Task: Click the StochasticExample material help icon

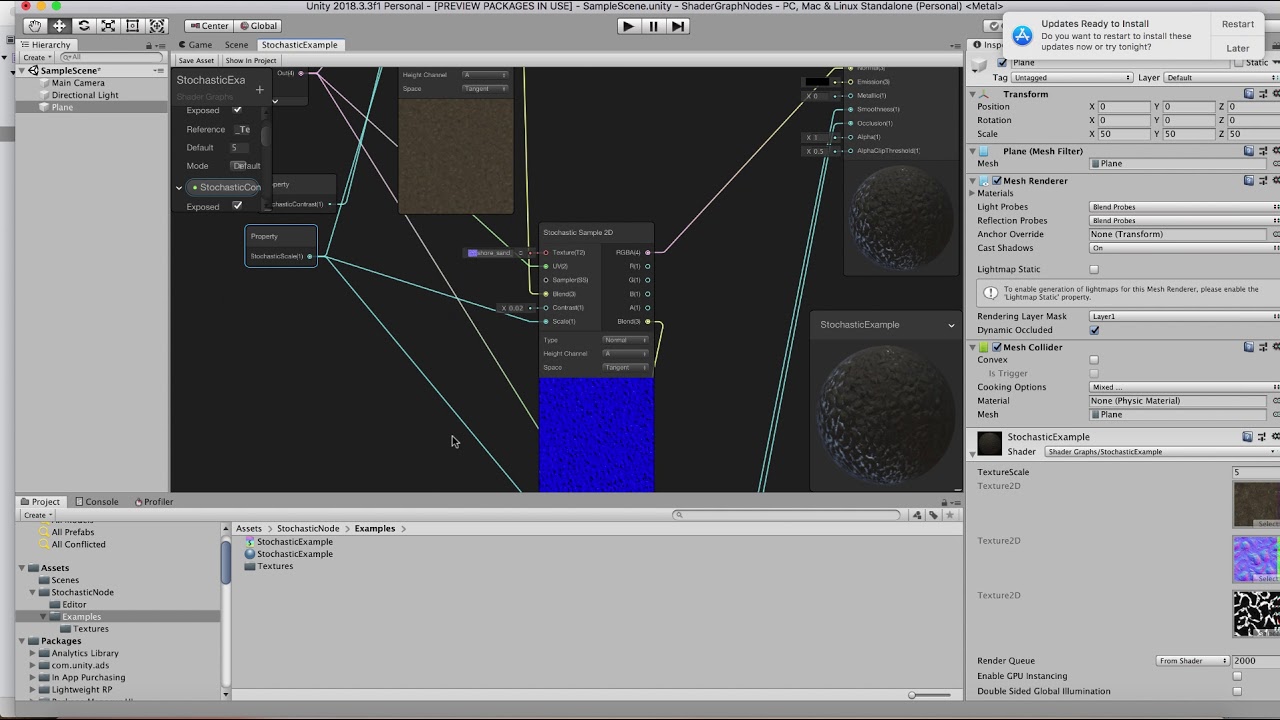Action: 1248,437
